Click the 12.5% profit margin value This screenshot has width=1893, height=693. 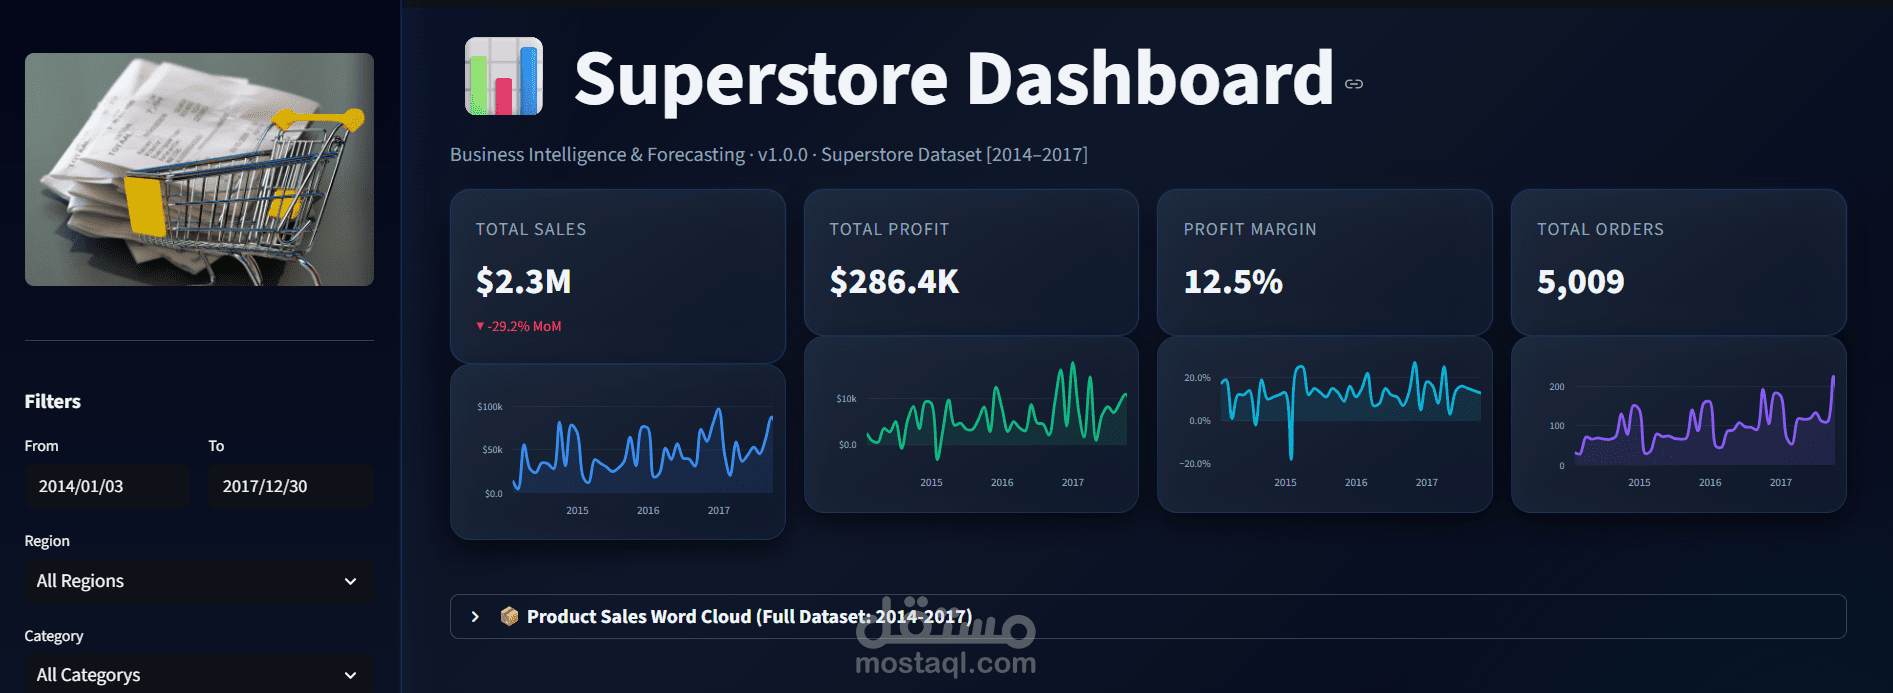(x=1233, y=282)
